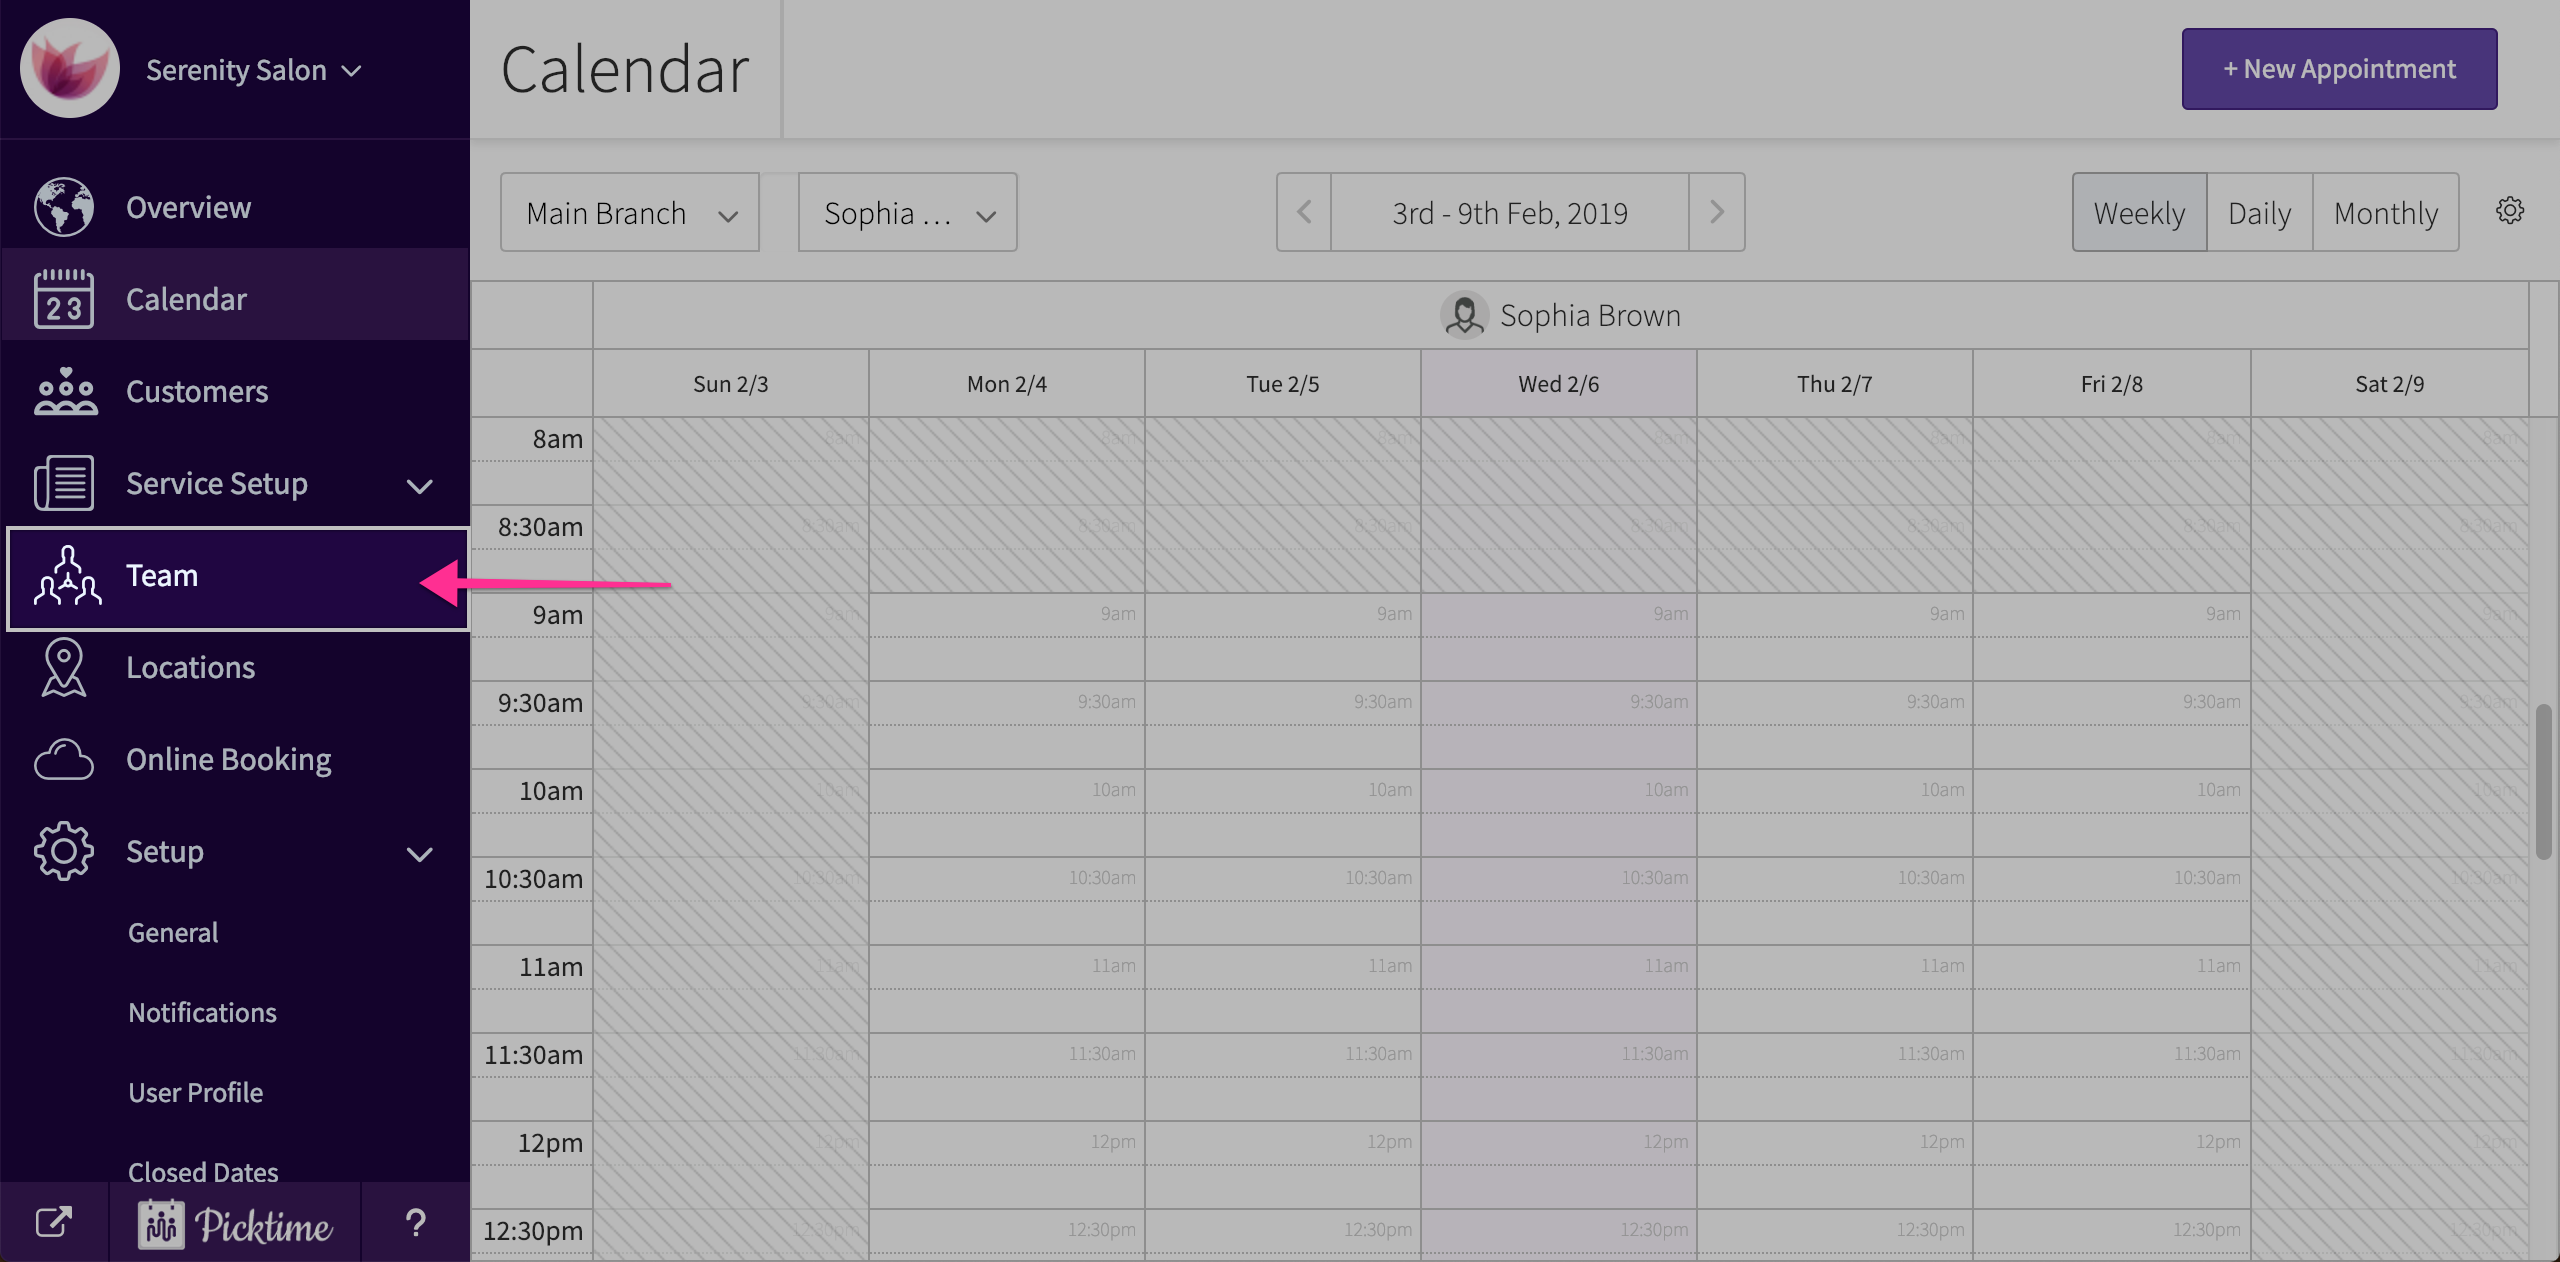Click the help question mark icon

(415, 1222)
